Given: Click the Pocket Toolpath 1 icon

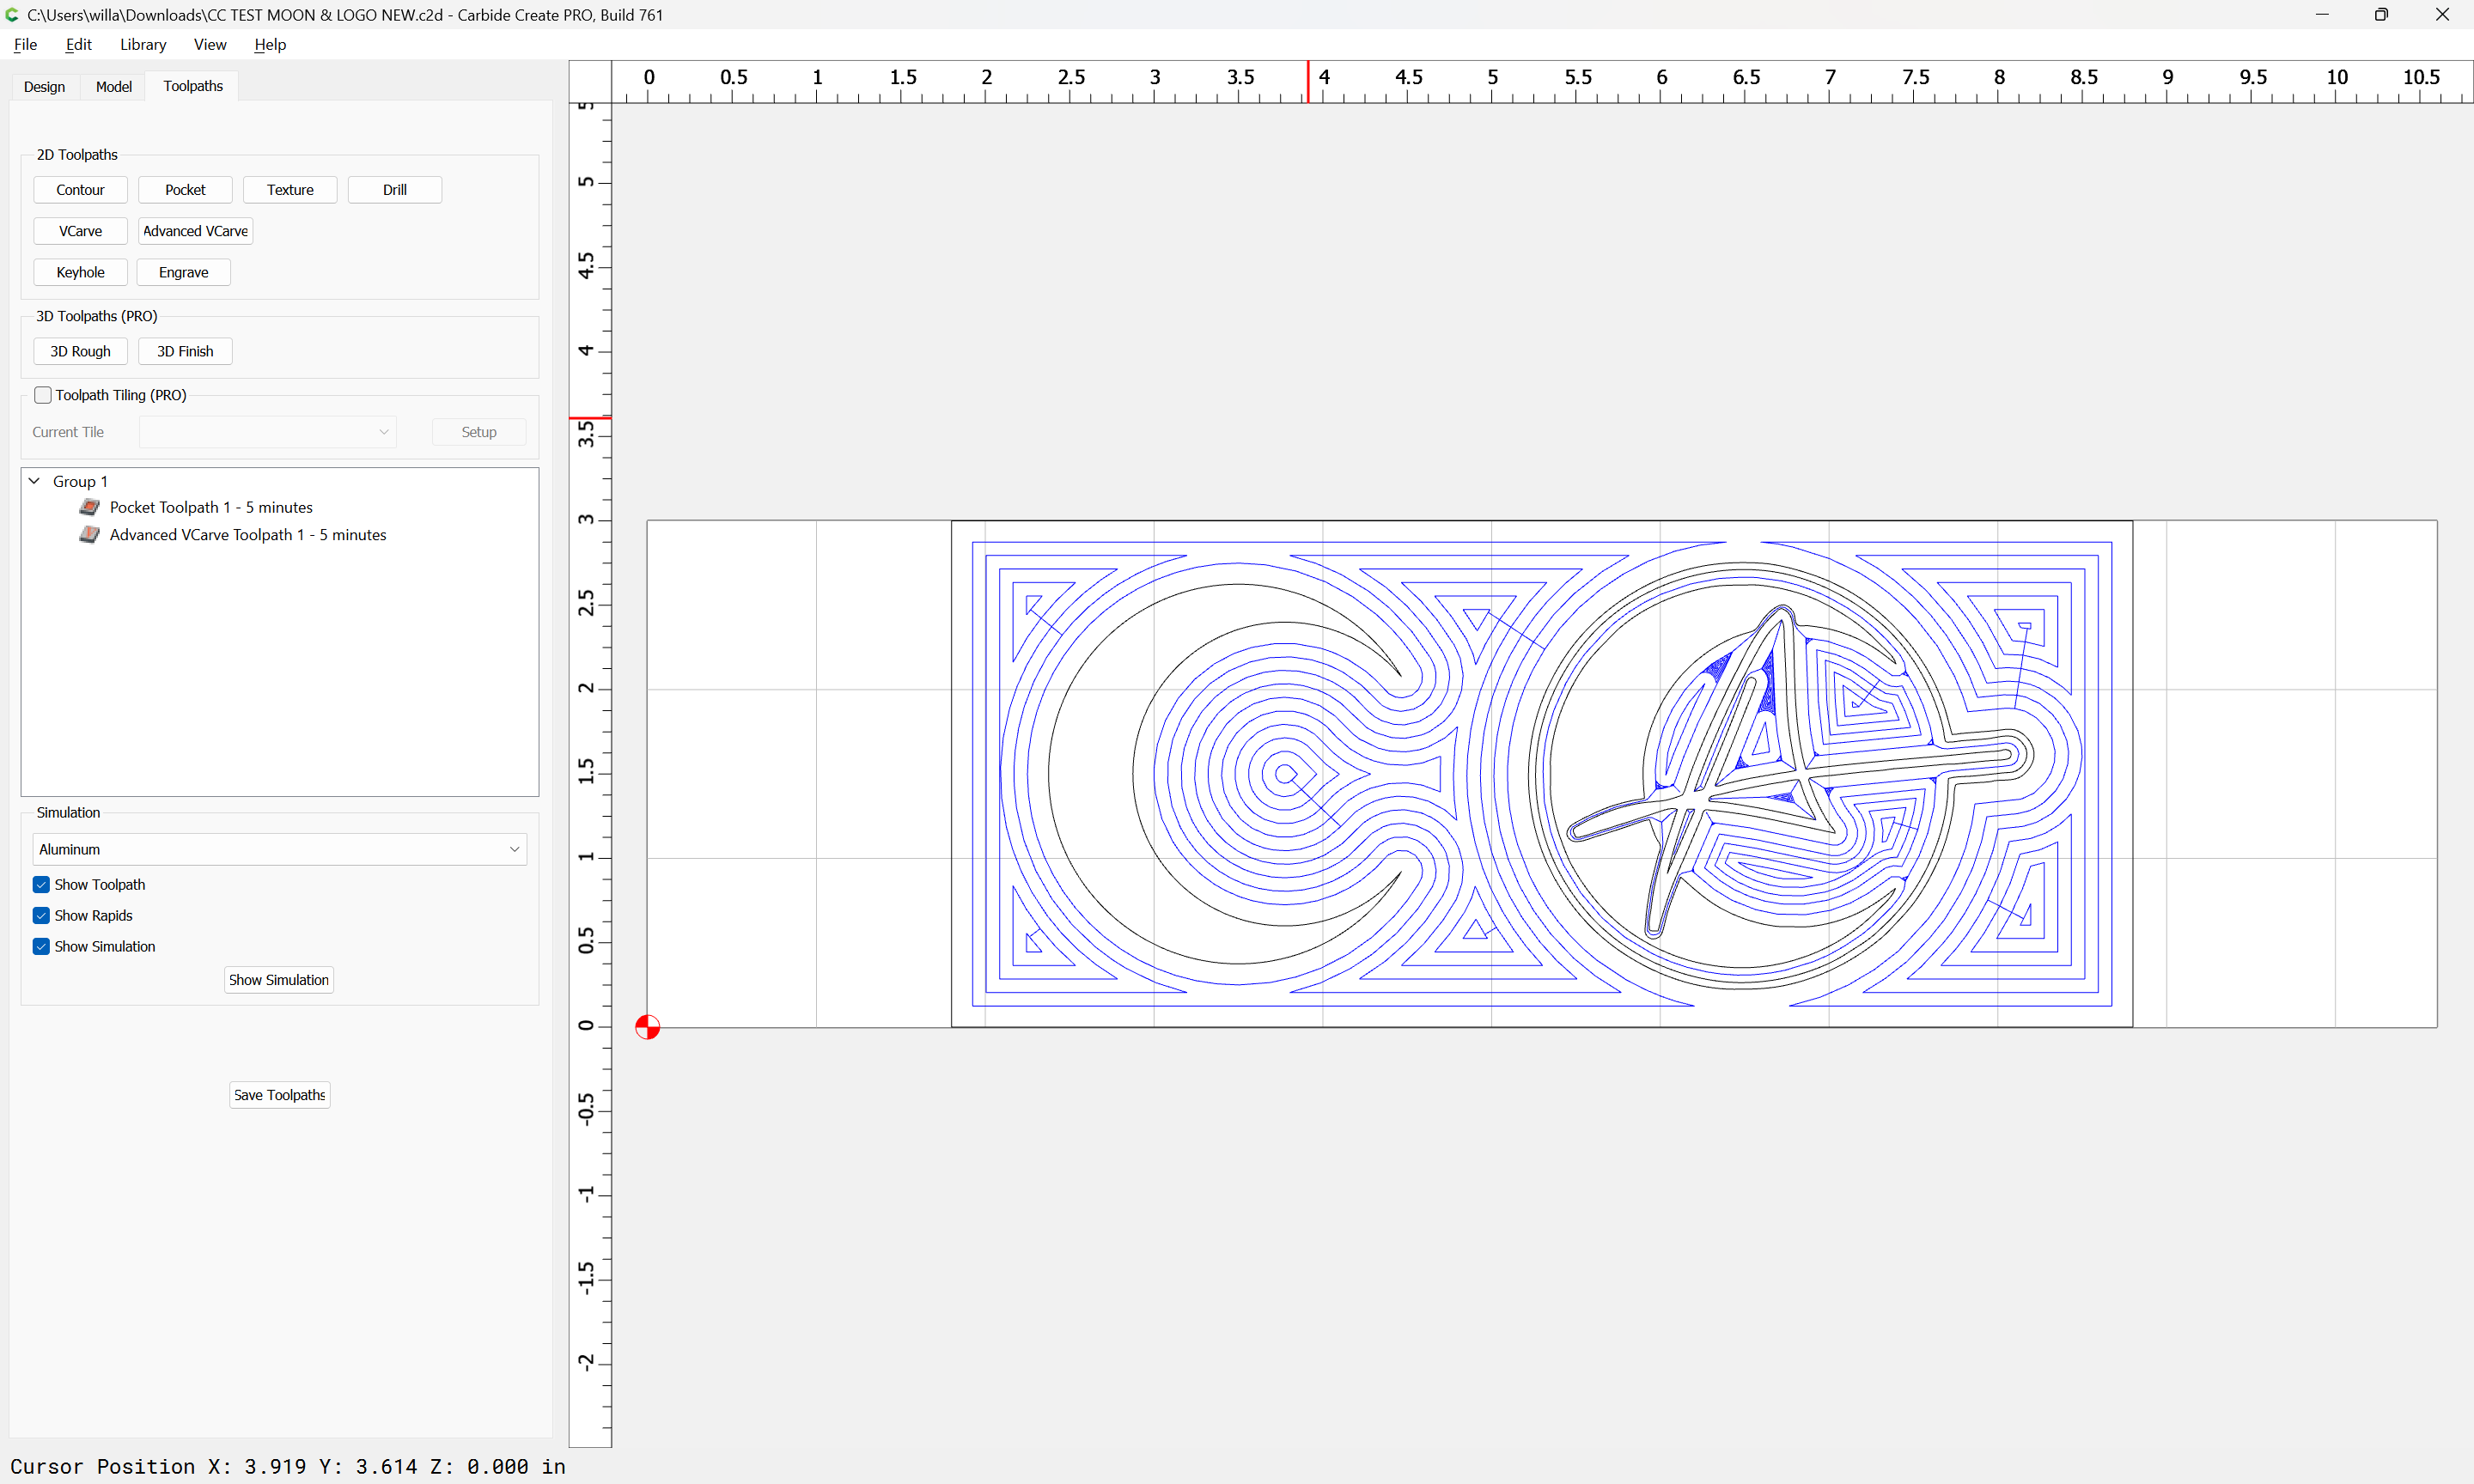Looking at the screenshot, I should 89,507.
